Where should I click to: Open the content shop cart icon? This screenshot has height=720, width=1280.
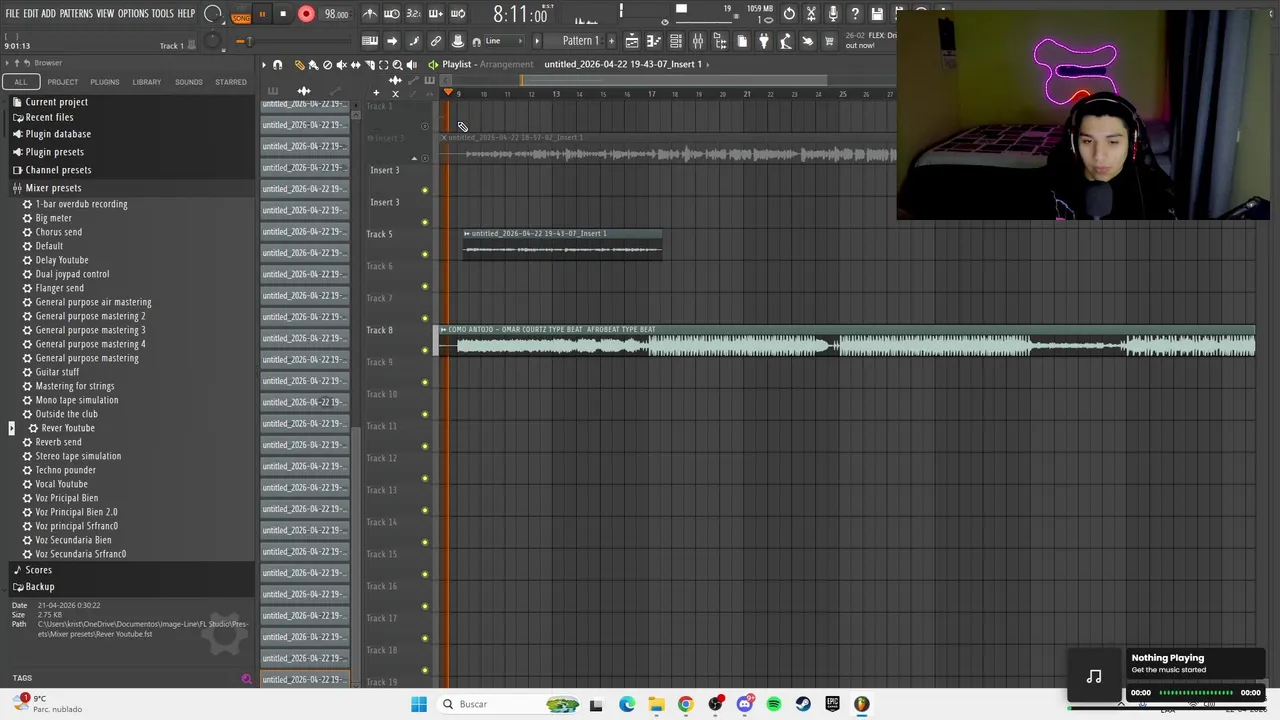[x=829, y=41]
